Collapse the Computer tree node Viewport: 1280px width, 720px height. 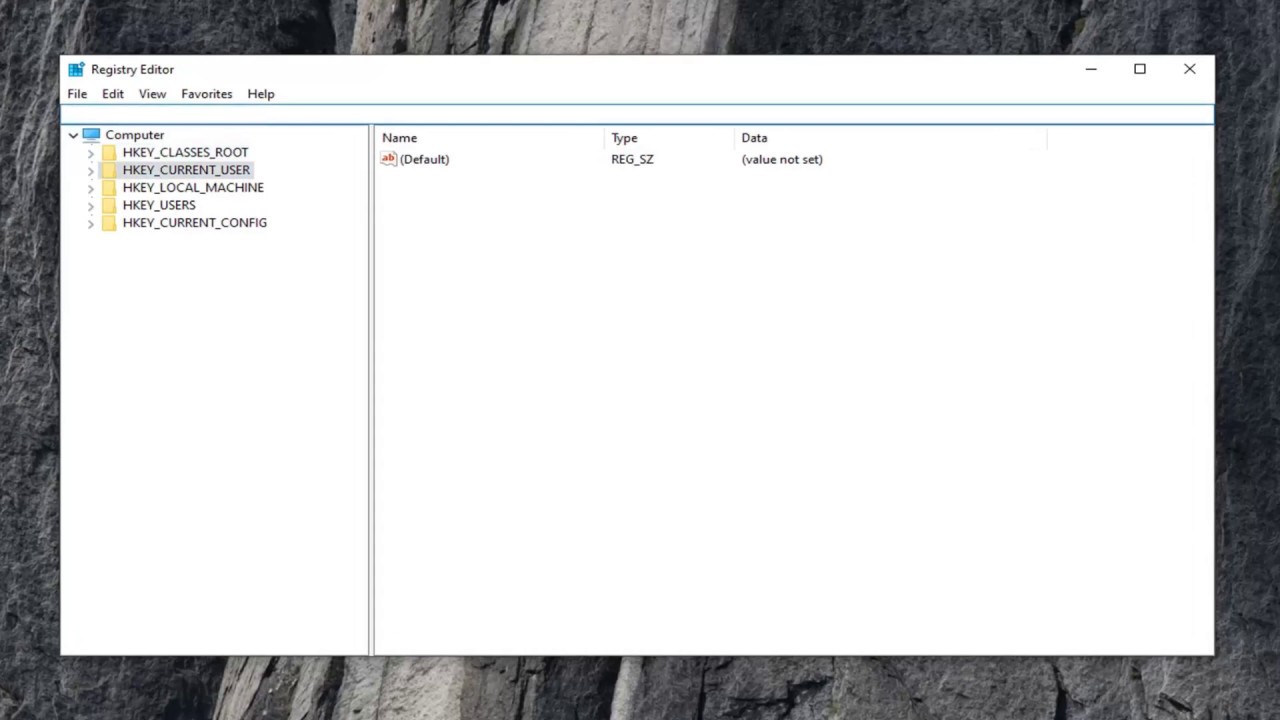(x=73, y=135)
